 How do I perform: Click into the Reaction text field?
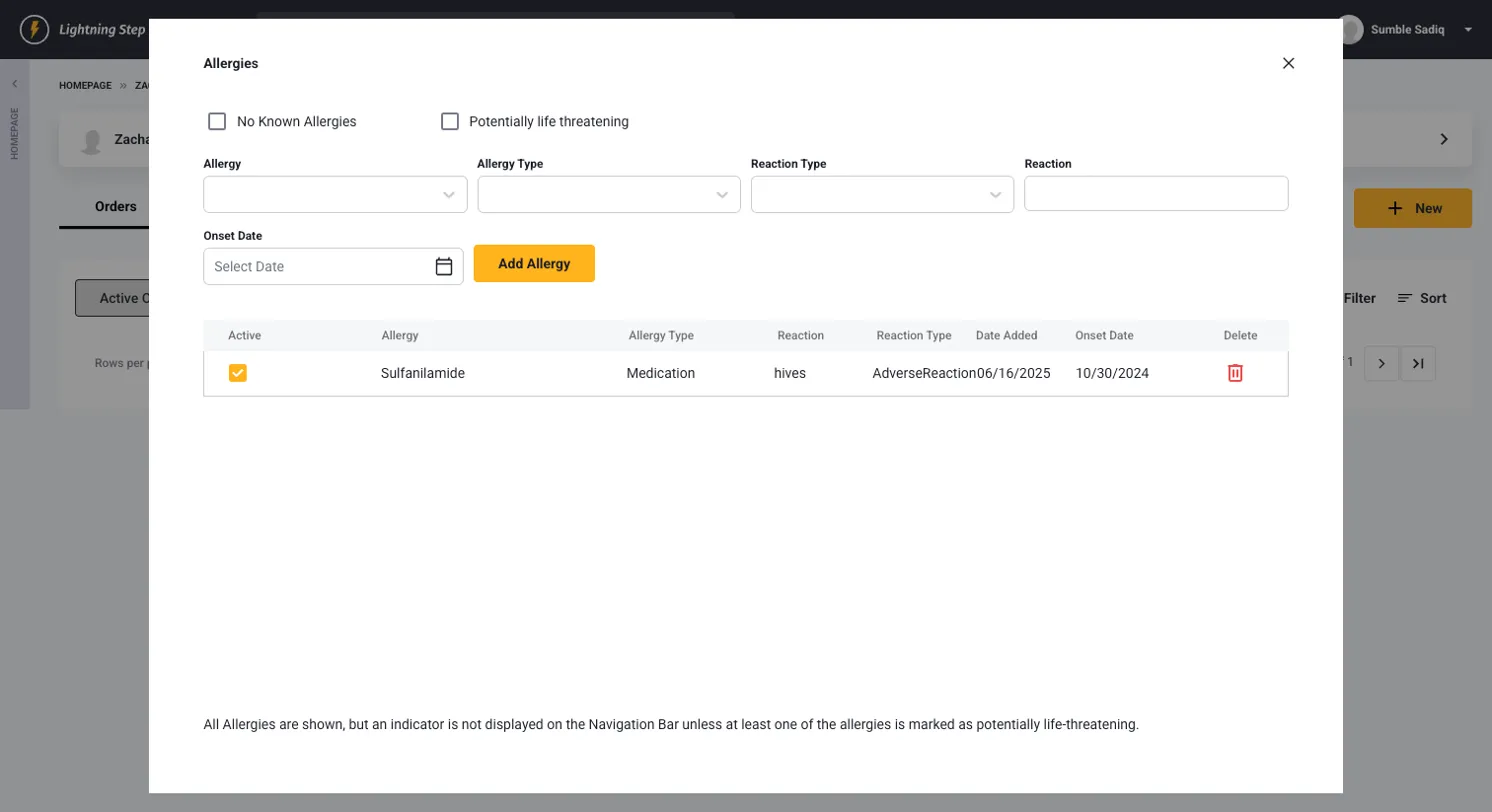point(1156,194)
